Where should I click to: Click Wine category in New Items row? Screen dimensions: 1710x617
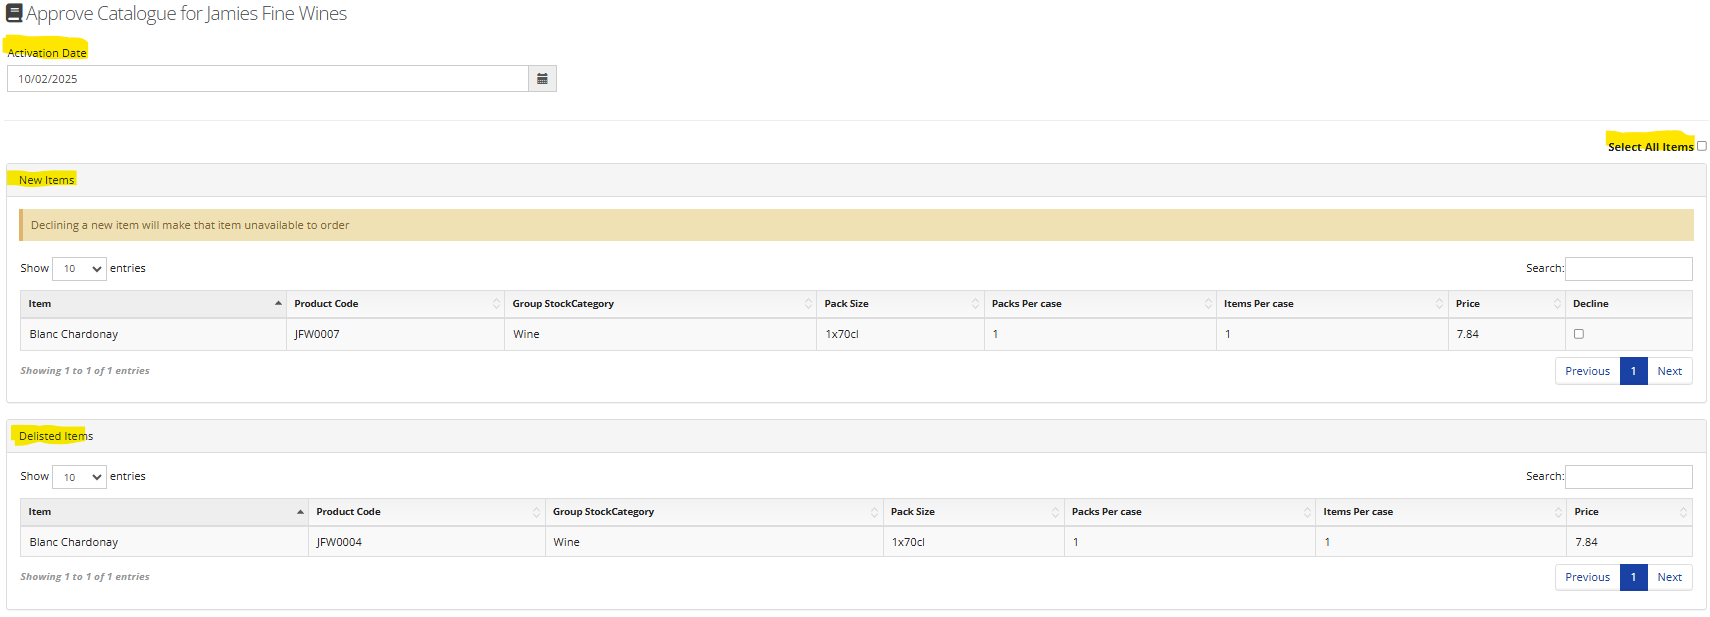click(x=526, y=334)
